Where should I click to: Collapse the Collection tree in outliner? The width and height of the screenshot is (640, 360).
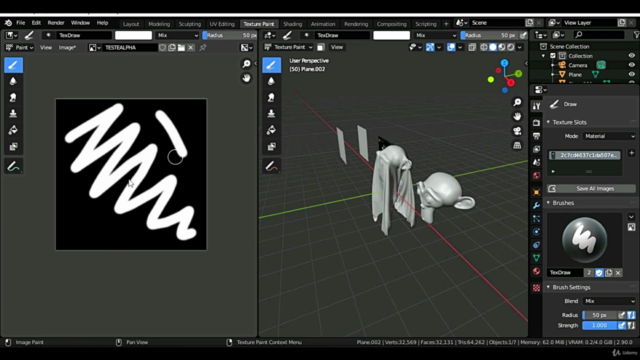click(543, 56)
